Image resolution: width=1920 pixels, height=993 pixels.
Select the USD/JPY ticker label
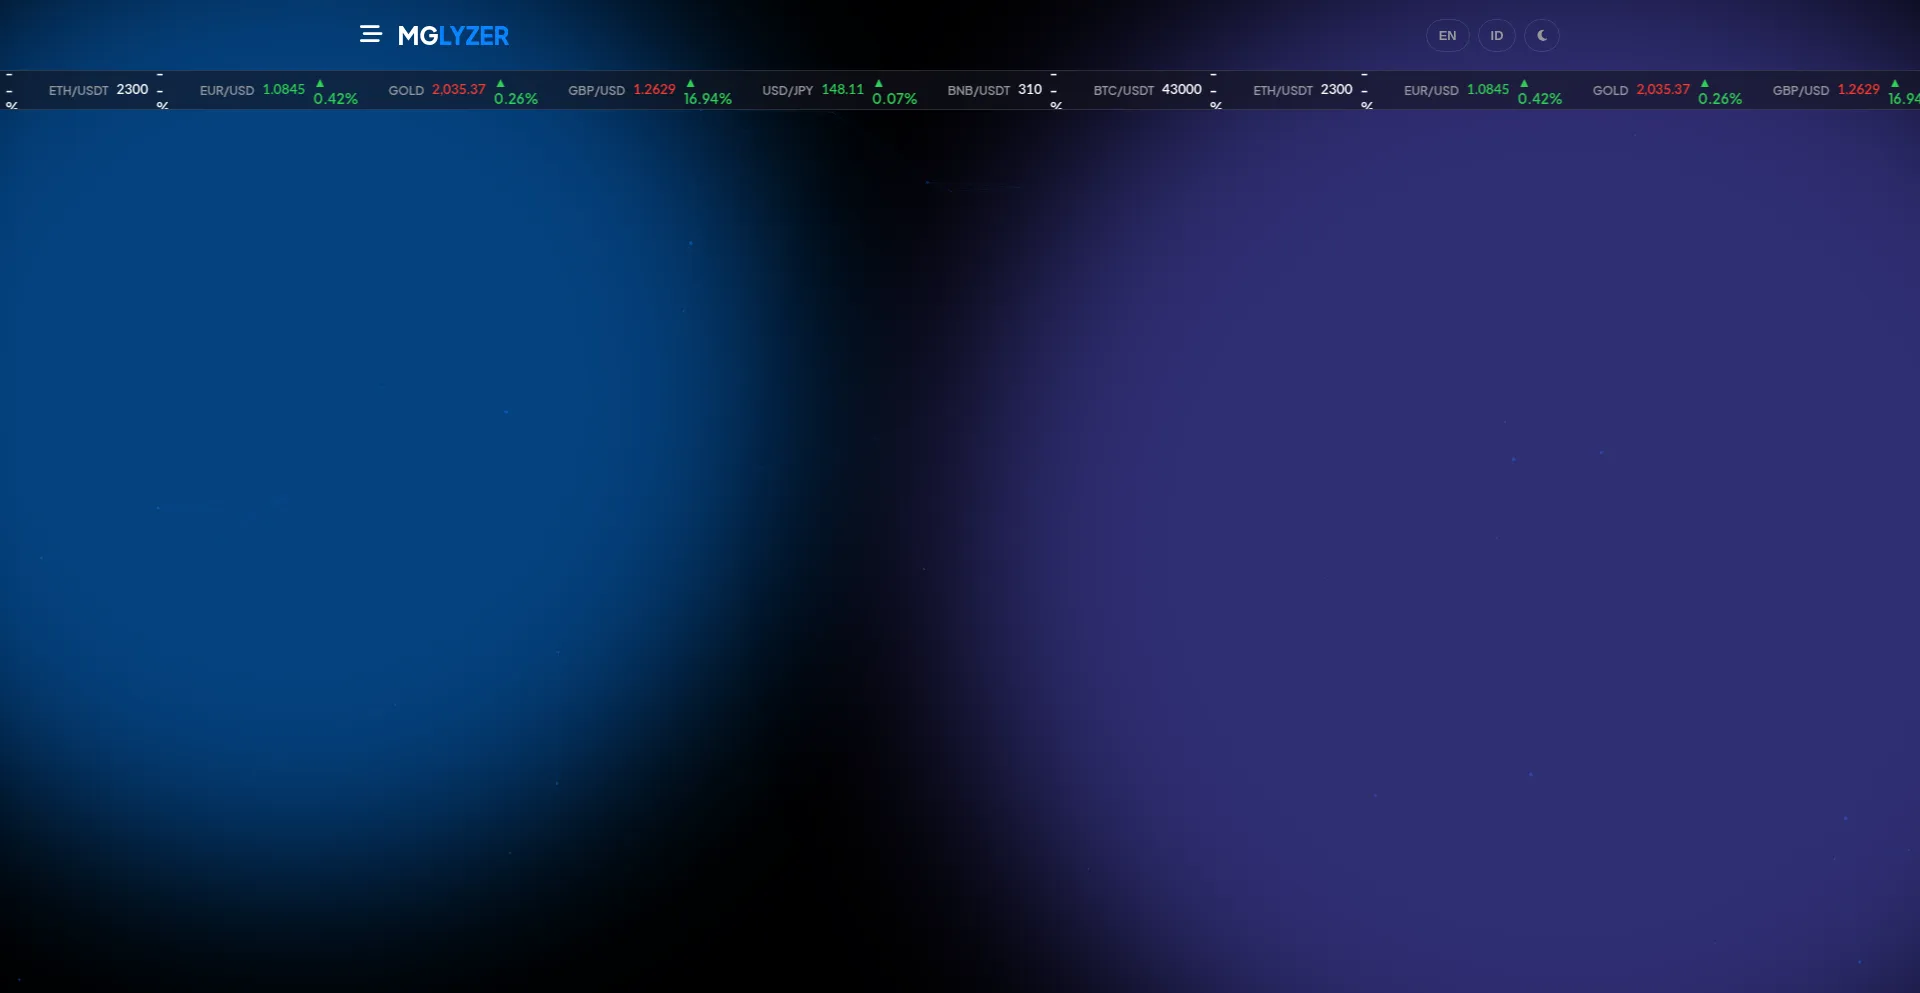tap(787, 90)
